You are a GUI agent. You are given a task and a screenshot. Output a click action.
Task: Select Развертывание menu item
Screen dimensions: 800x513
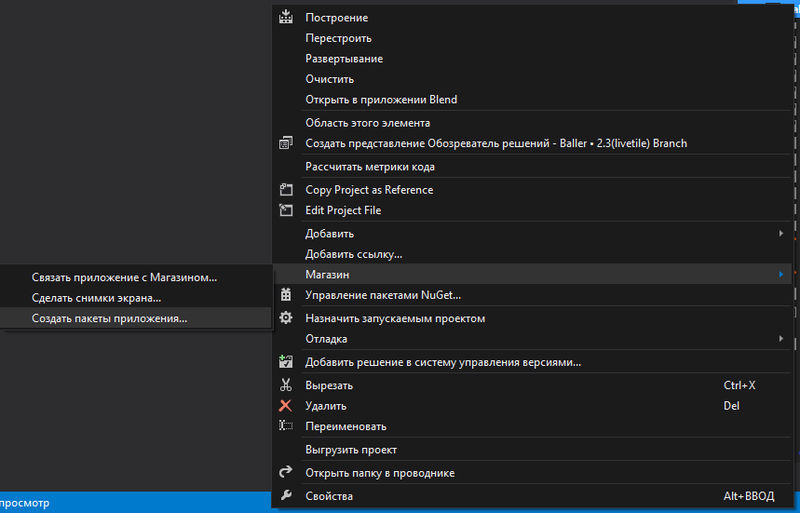pyautogui.click(x=532, y=58)
